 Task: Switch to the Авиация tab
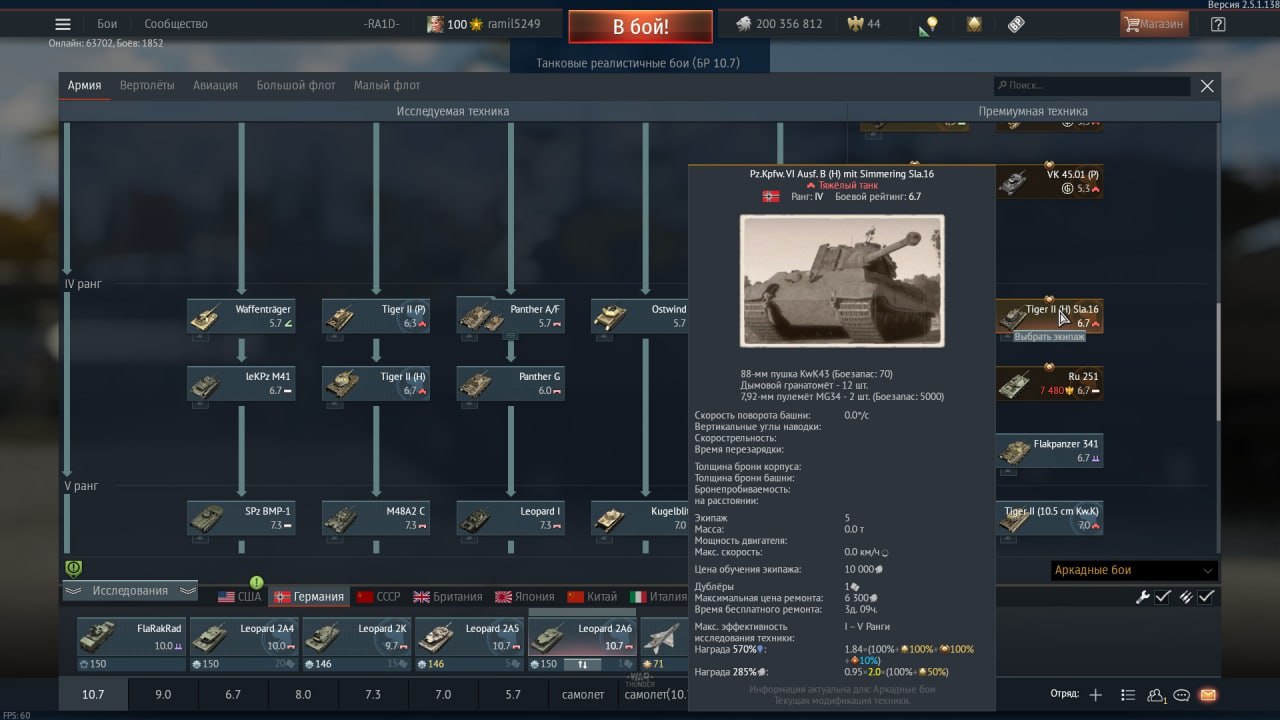click(215, 86)
